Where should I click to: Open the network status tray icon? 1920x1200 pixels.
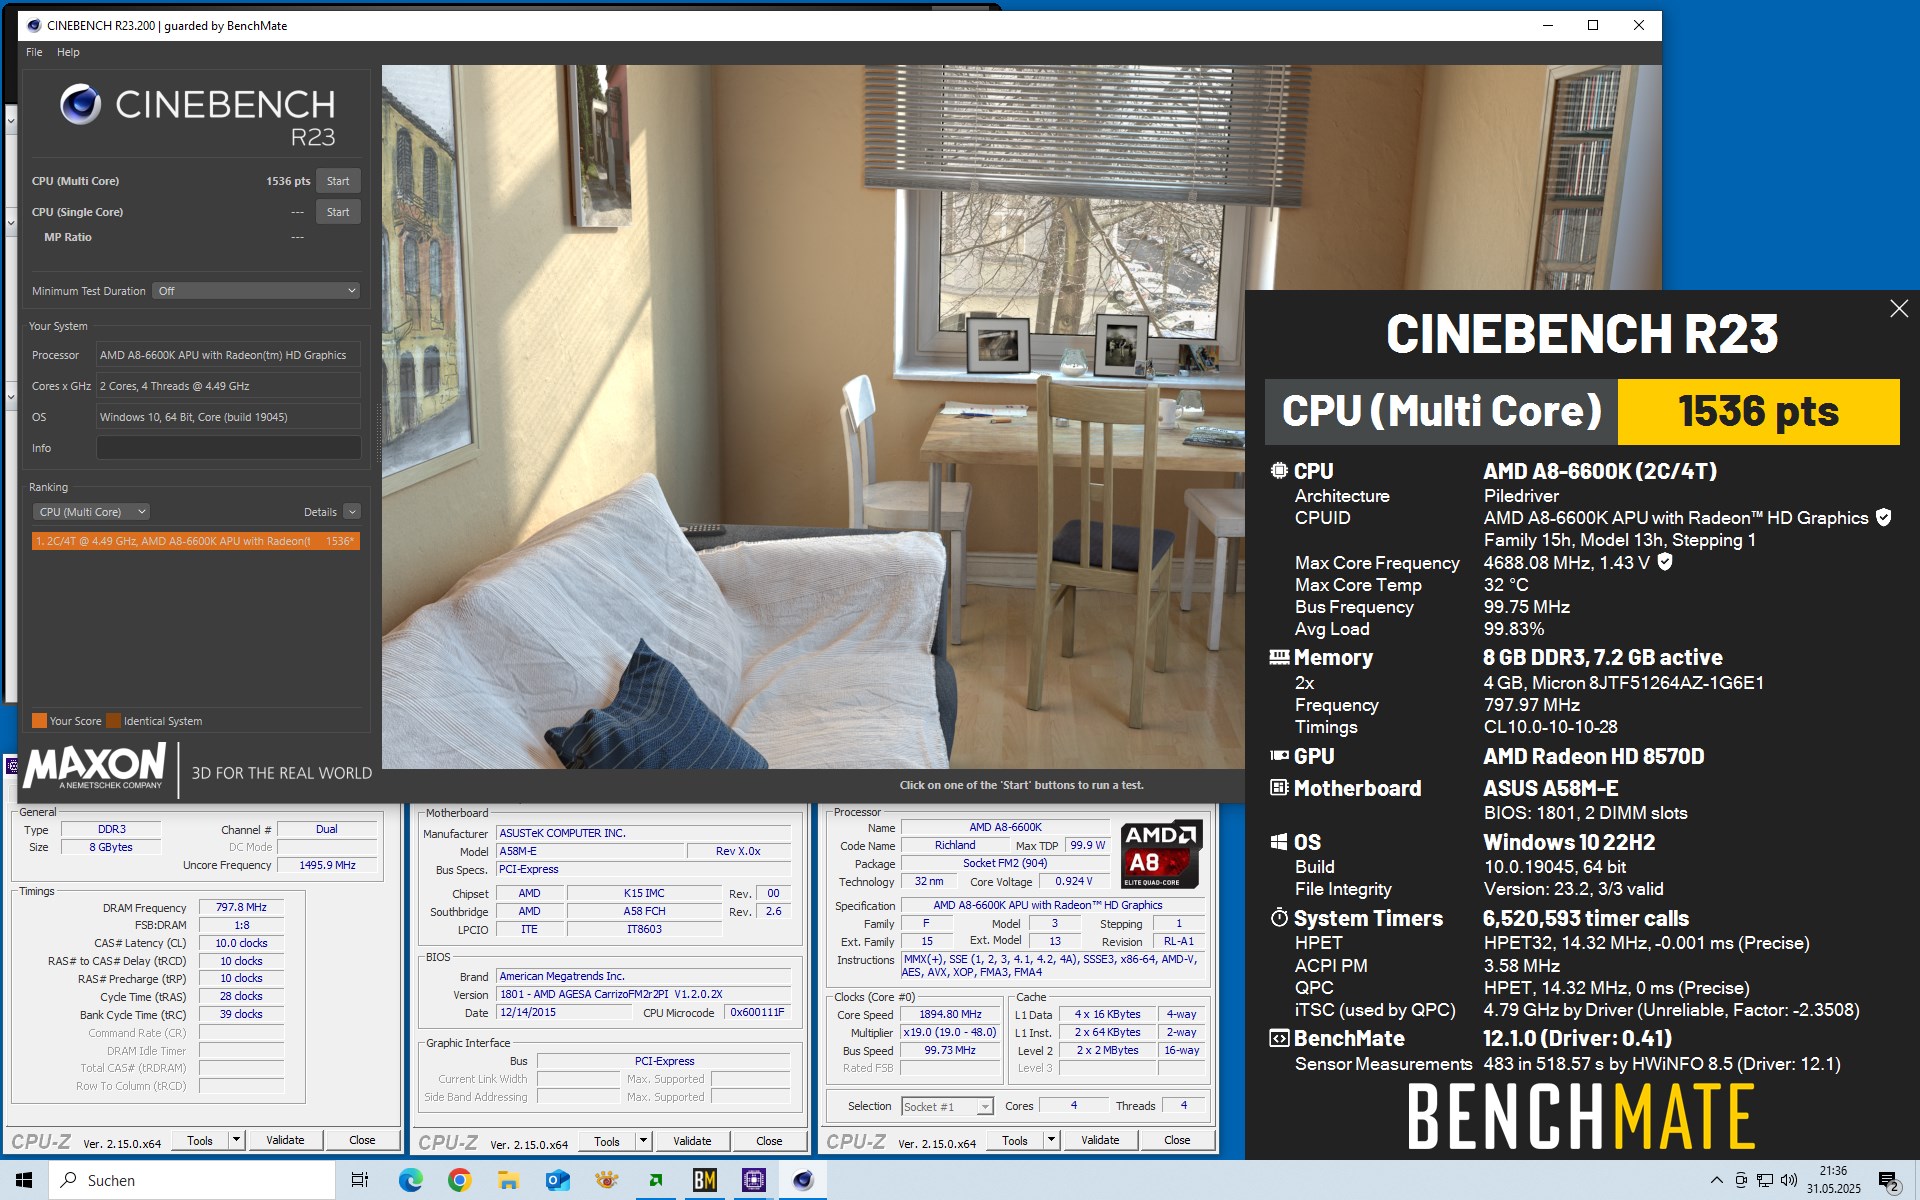pos(1765,1180)
